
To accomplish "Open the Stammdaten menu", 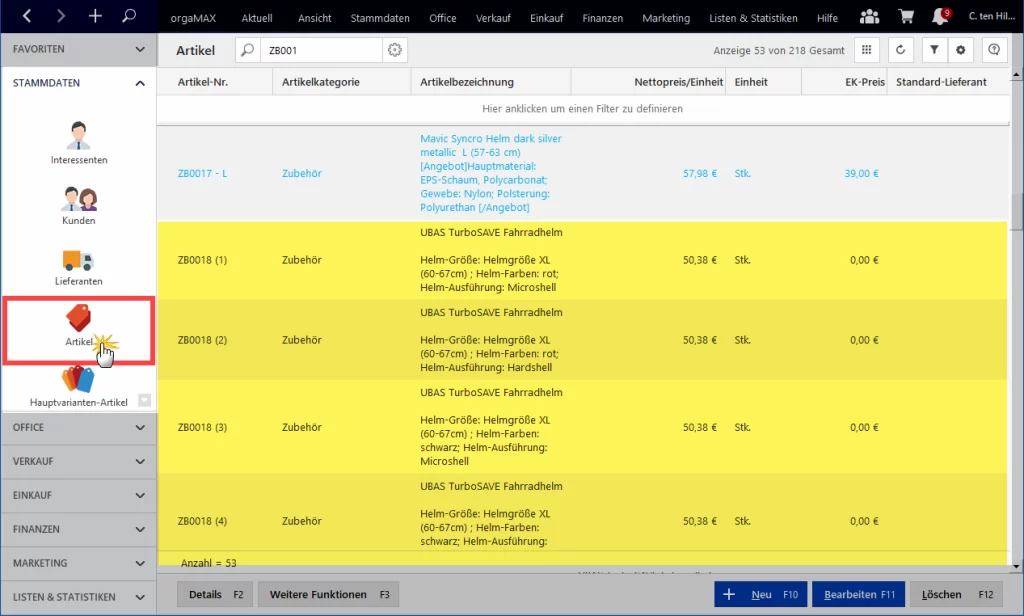I will 380,18.
